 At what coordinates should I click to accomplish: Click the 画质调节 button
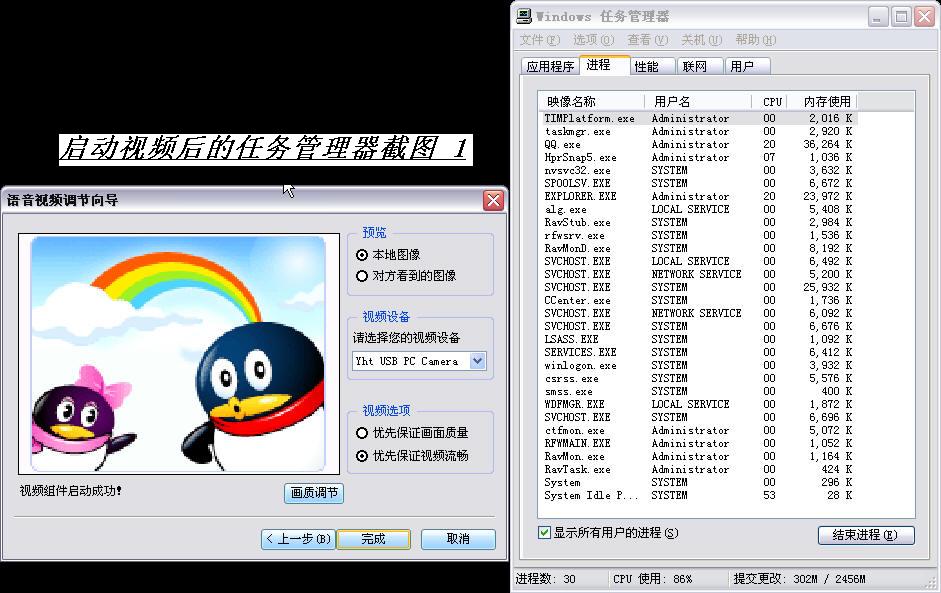click(x=314, y=493)
